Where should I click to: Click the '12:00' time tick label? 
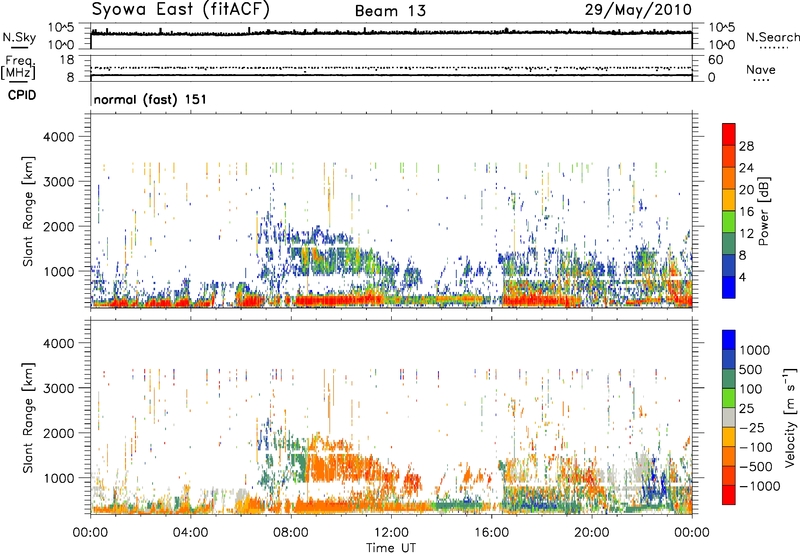click(x=391, y=533)
